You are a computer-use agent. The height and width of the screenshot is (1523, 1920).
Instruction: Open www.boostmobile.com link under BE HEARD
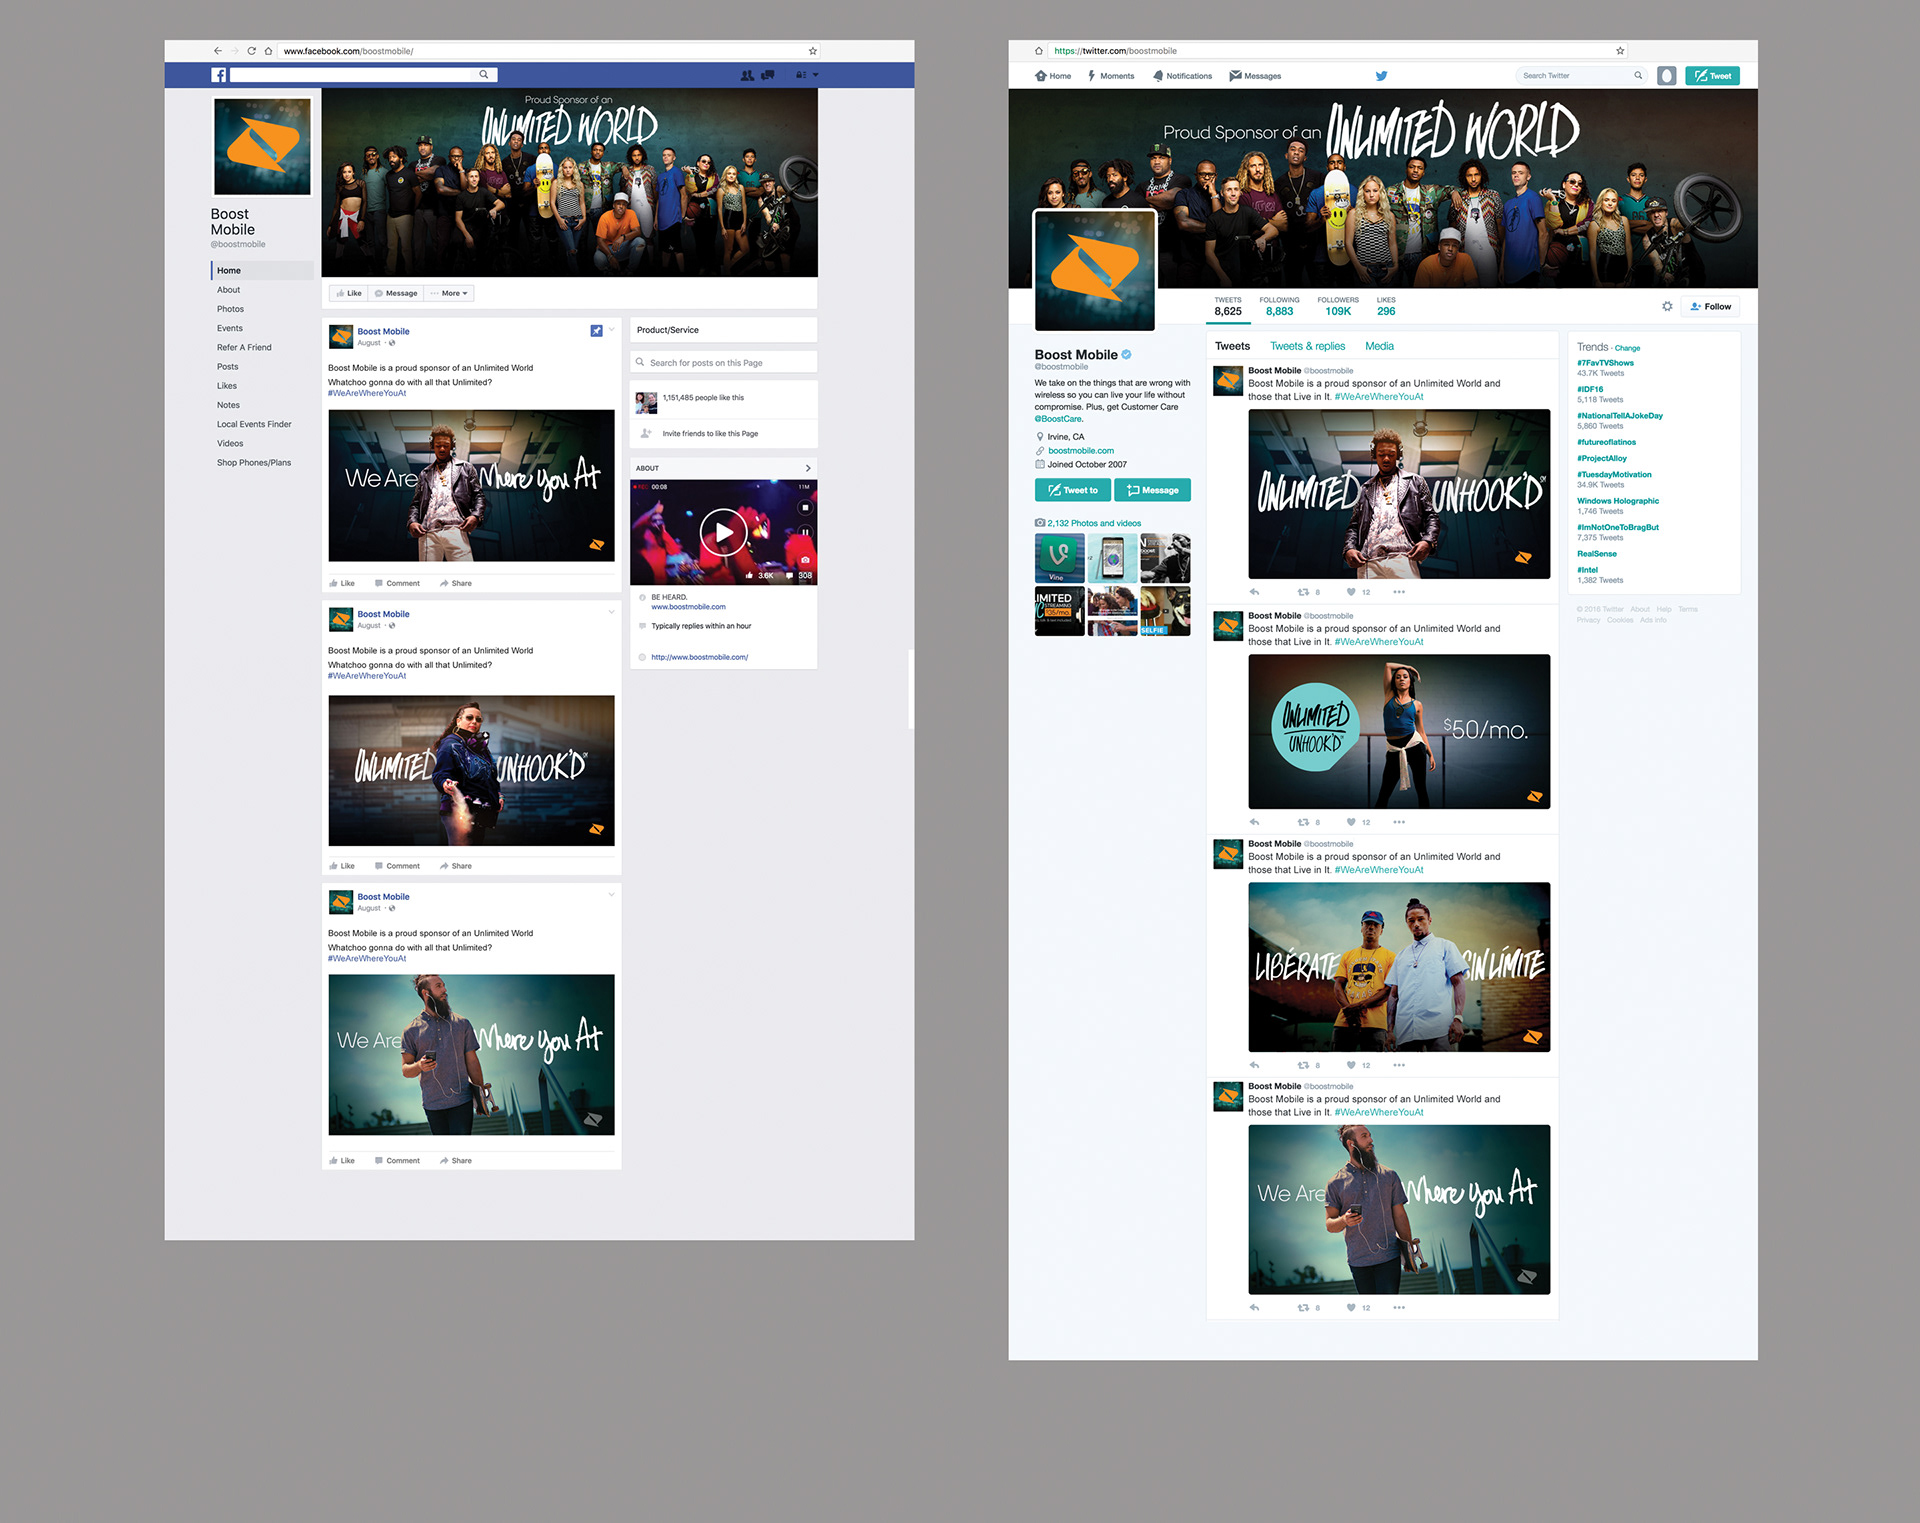pos(688,607)
